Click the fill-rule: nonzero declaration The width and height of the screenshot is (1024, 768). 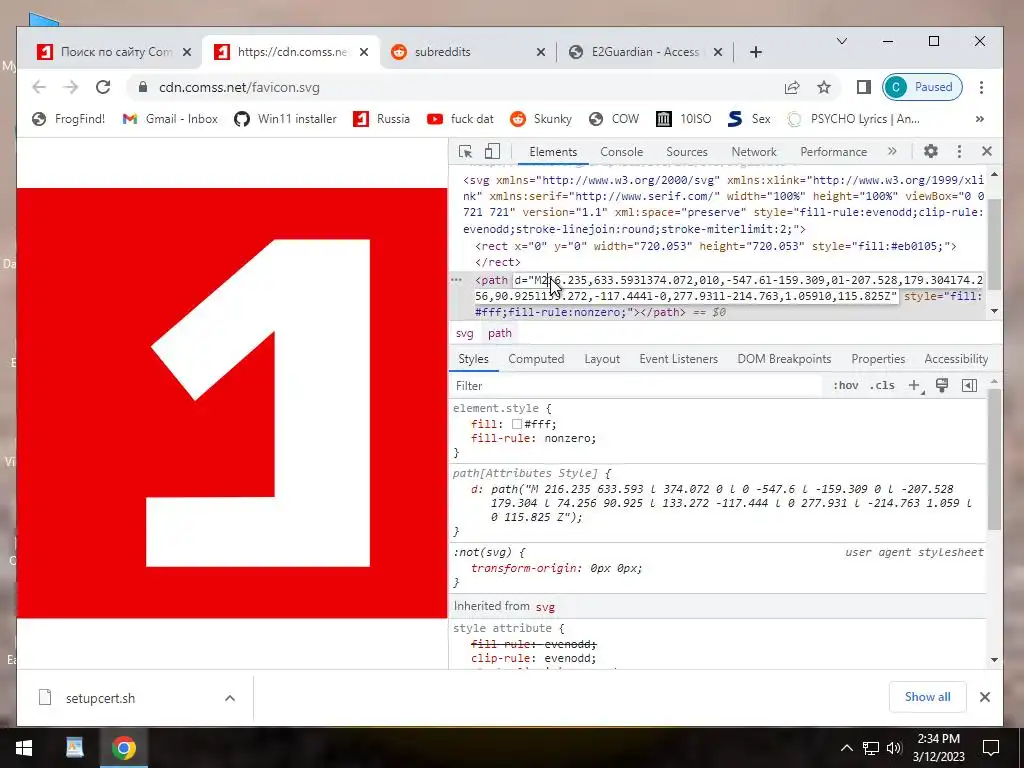tap(534, 438)
